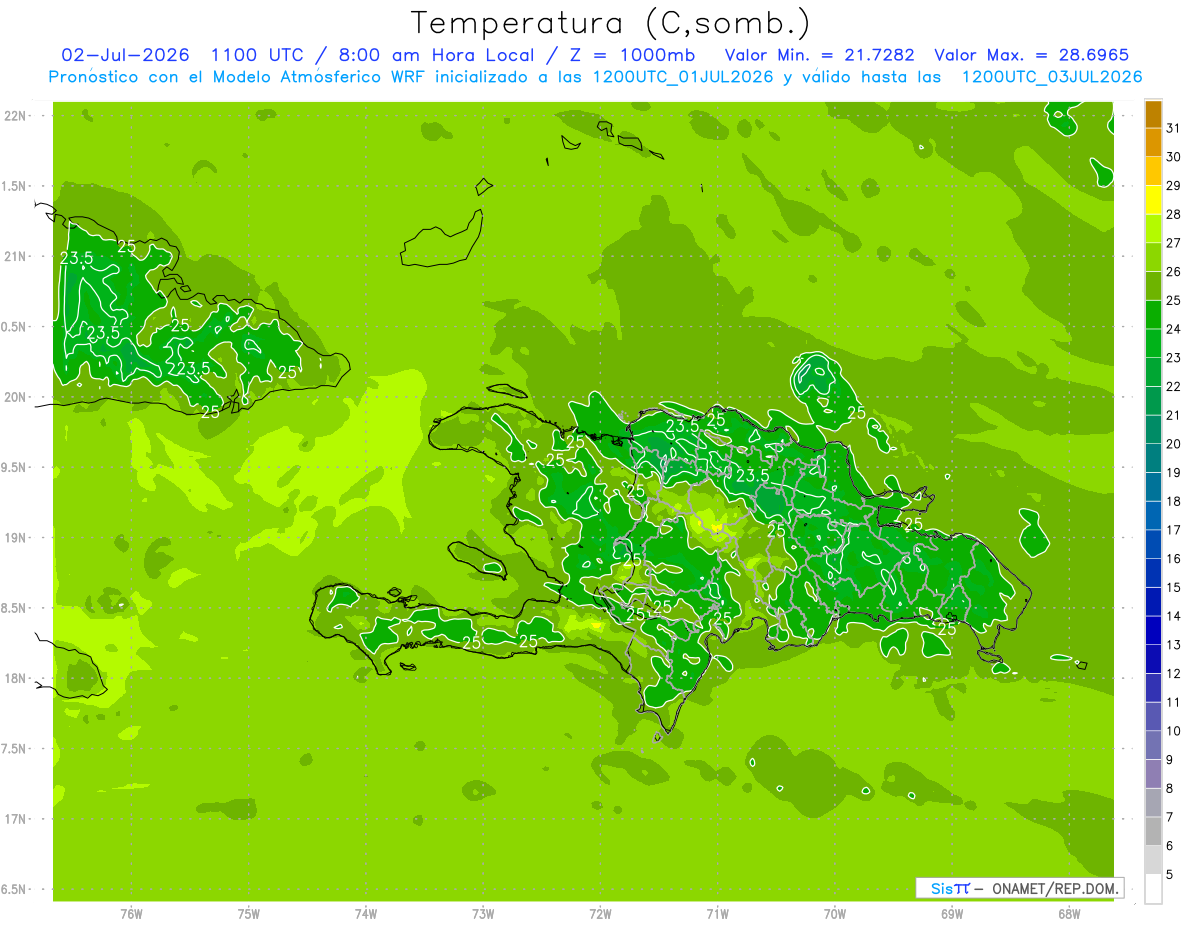Click the "22N" latitude axis label
The height and width of the screenshot is (927, 1200).
(16, 116)
